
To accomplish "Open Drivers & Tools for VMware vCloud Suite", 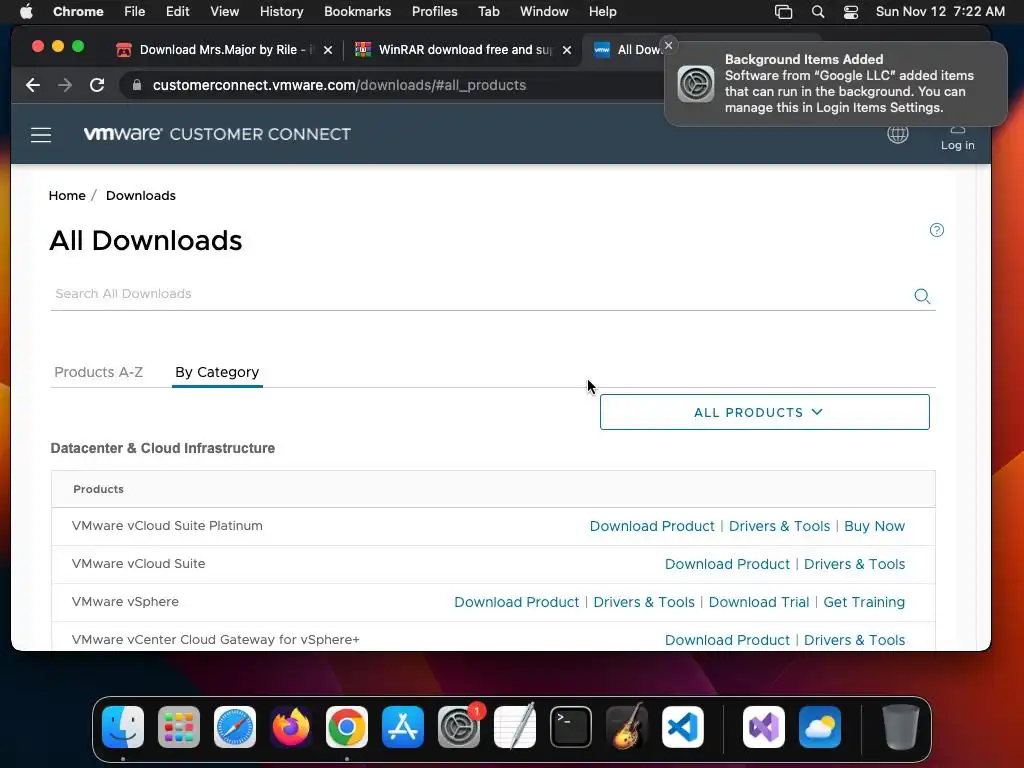I will click(854, 564).
